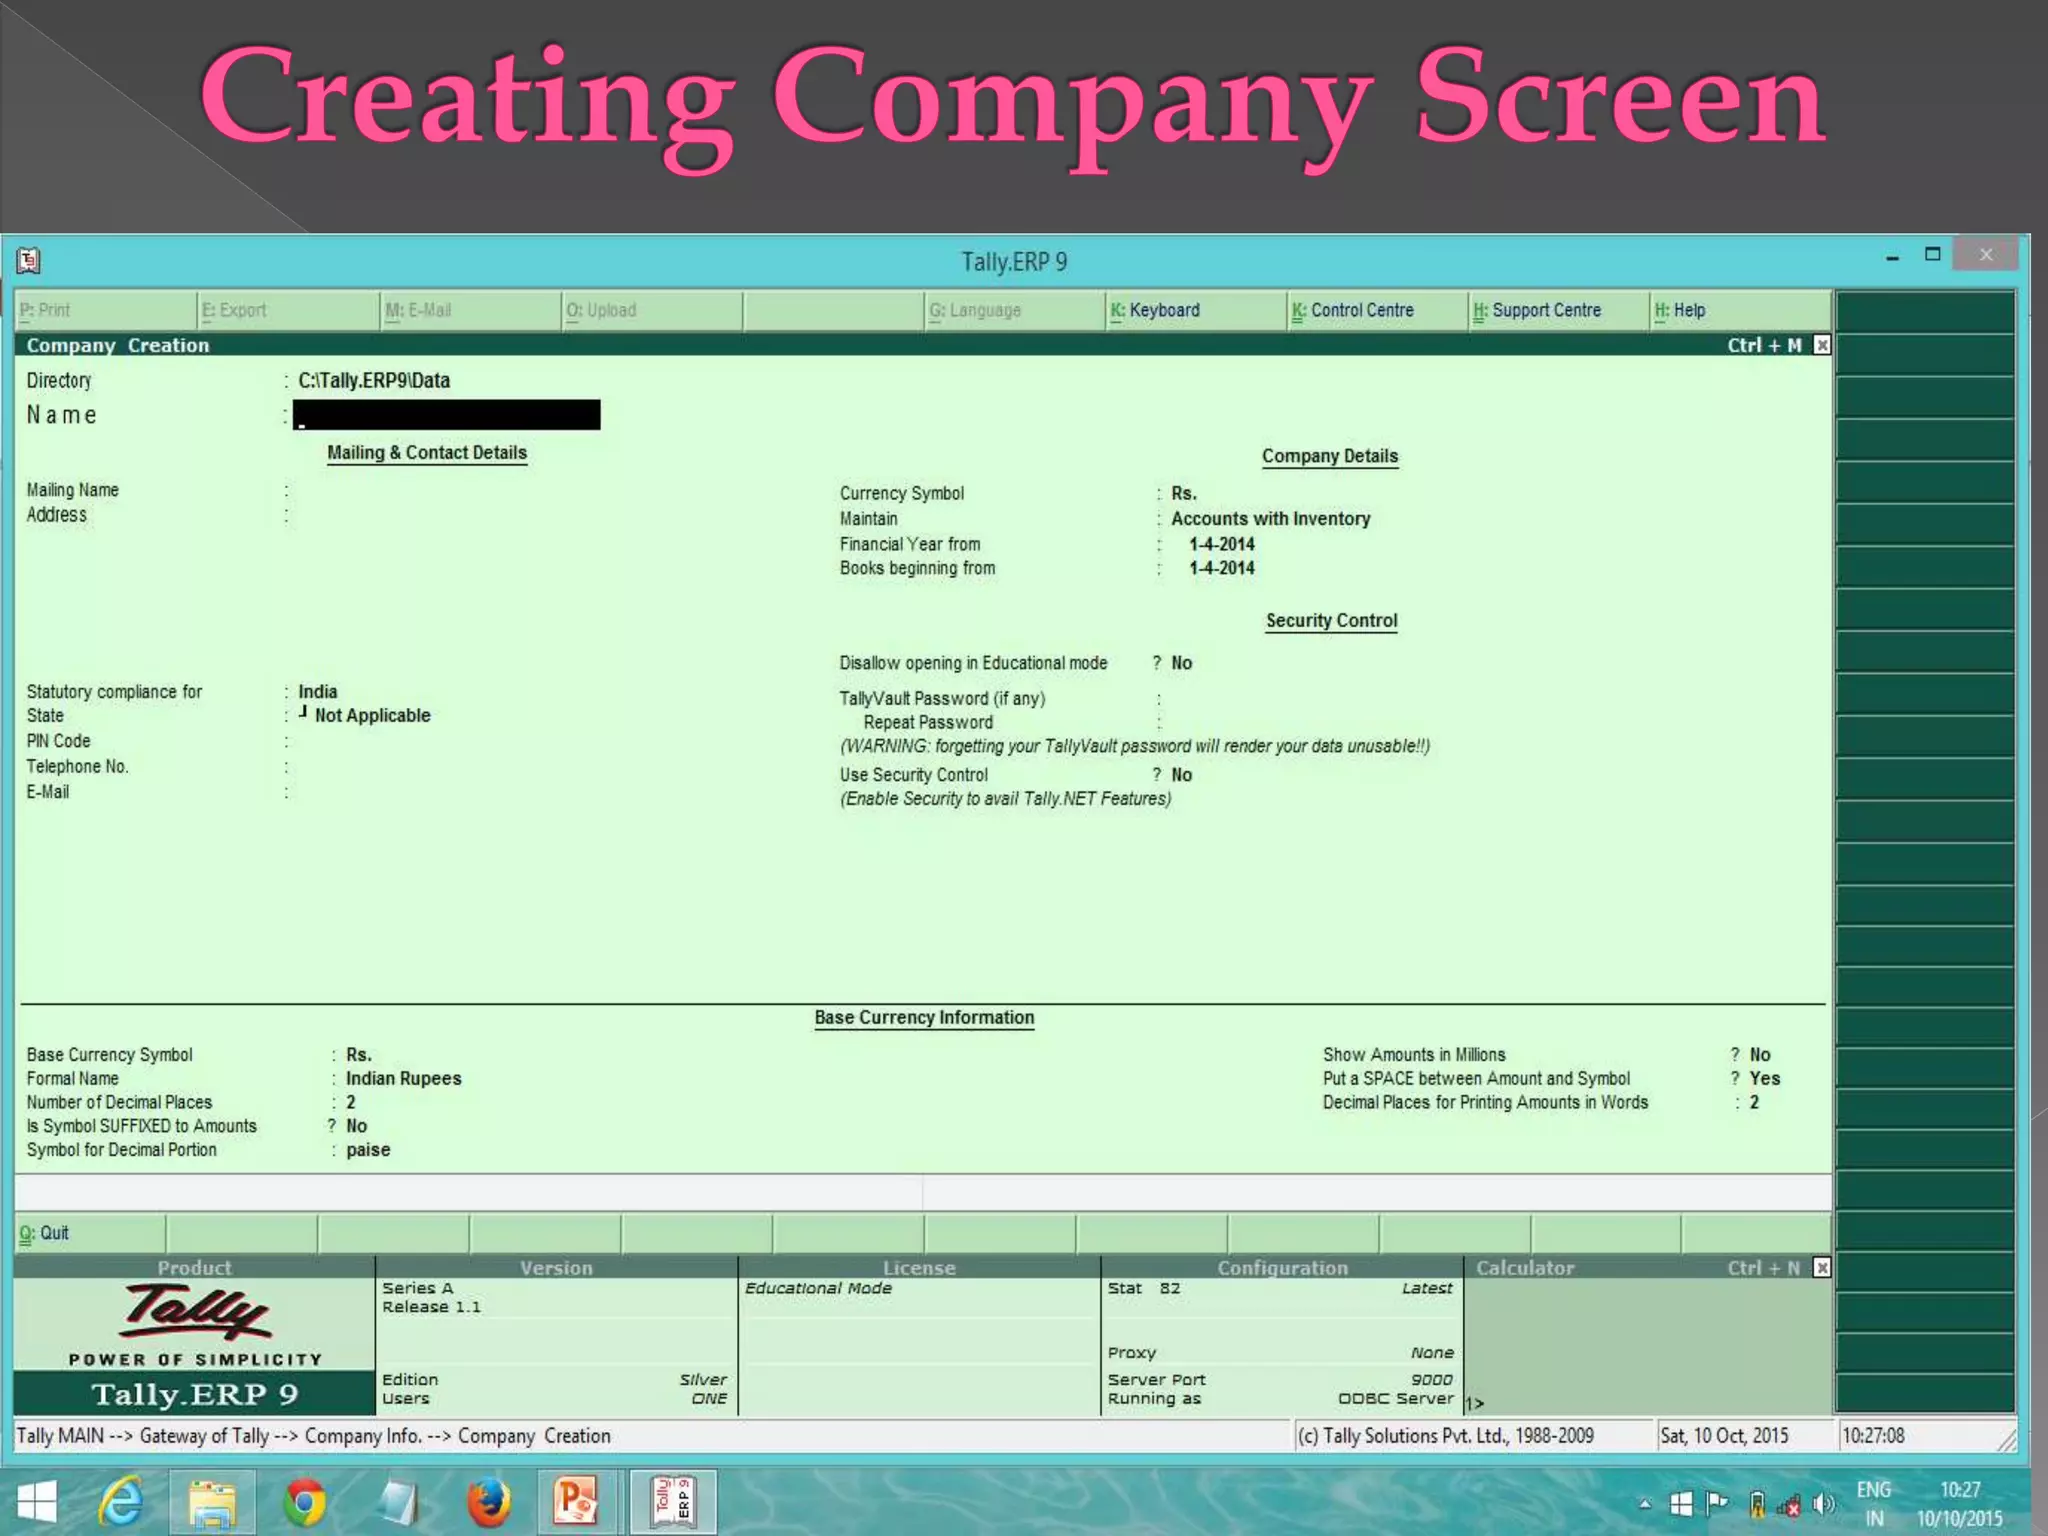This screenshot has width=2048, height=1536.
Task: Toggle Use Security Control No value
Action: tap(1181, 775)
